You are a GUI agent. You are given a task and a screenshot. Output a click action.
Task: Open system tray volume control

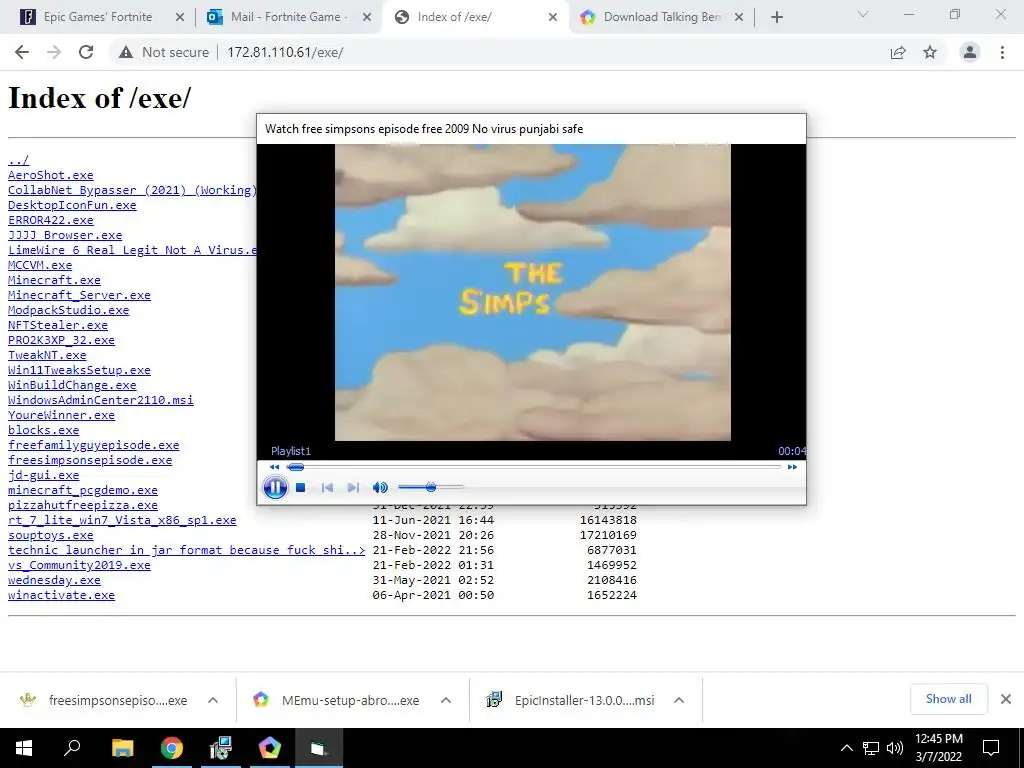(895, 748)
